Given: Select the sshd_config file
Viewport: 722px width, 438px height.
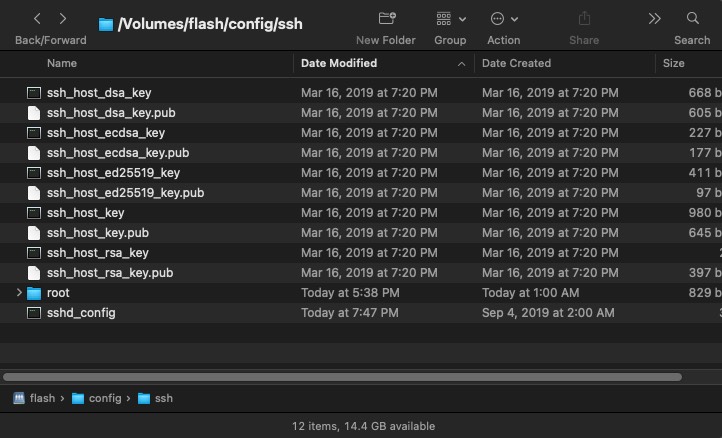Looking at the screenshot, I should point(361,313).
